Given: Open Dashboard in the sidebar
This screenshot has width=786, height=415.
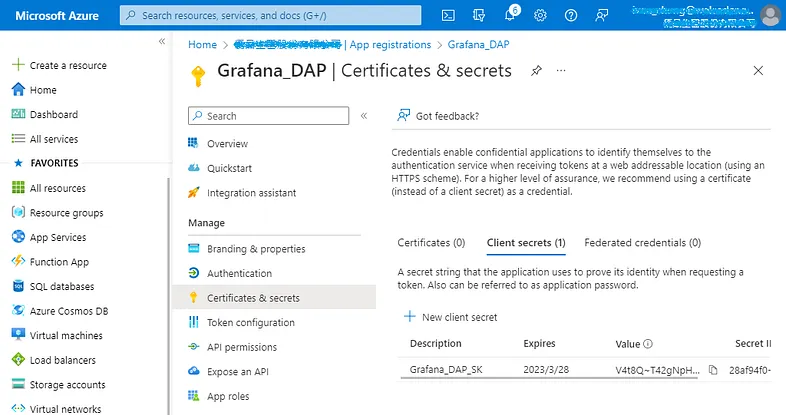Looking at the screenshot, I should coord(45,114).
